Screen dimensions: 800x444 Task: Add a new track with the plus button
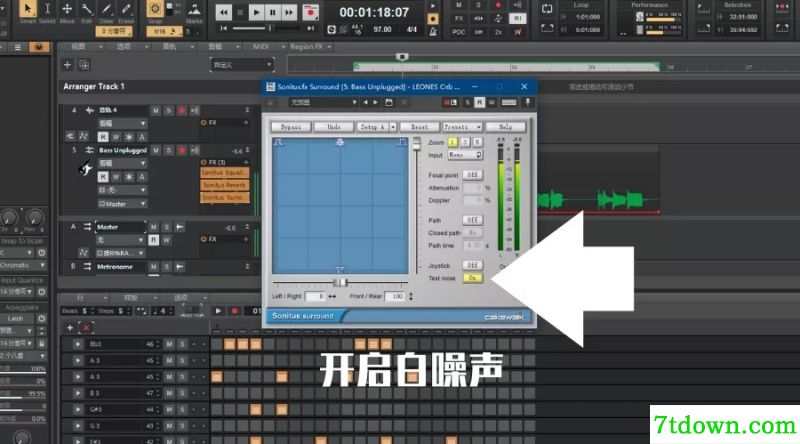pos(67,65)
